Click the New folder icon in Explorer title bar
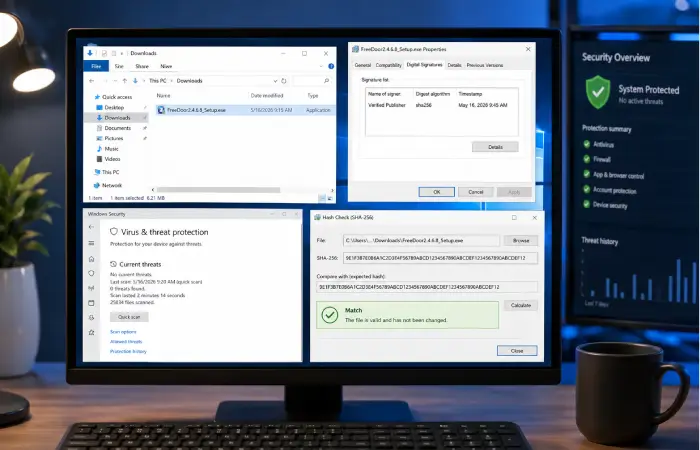This screenshot has width=700, height=450. (x=114, y=53)
